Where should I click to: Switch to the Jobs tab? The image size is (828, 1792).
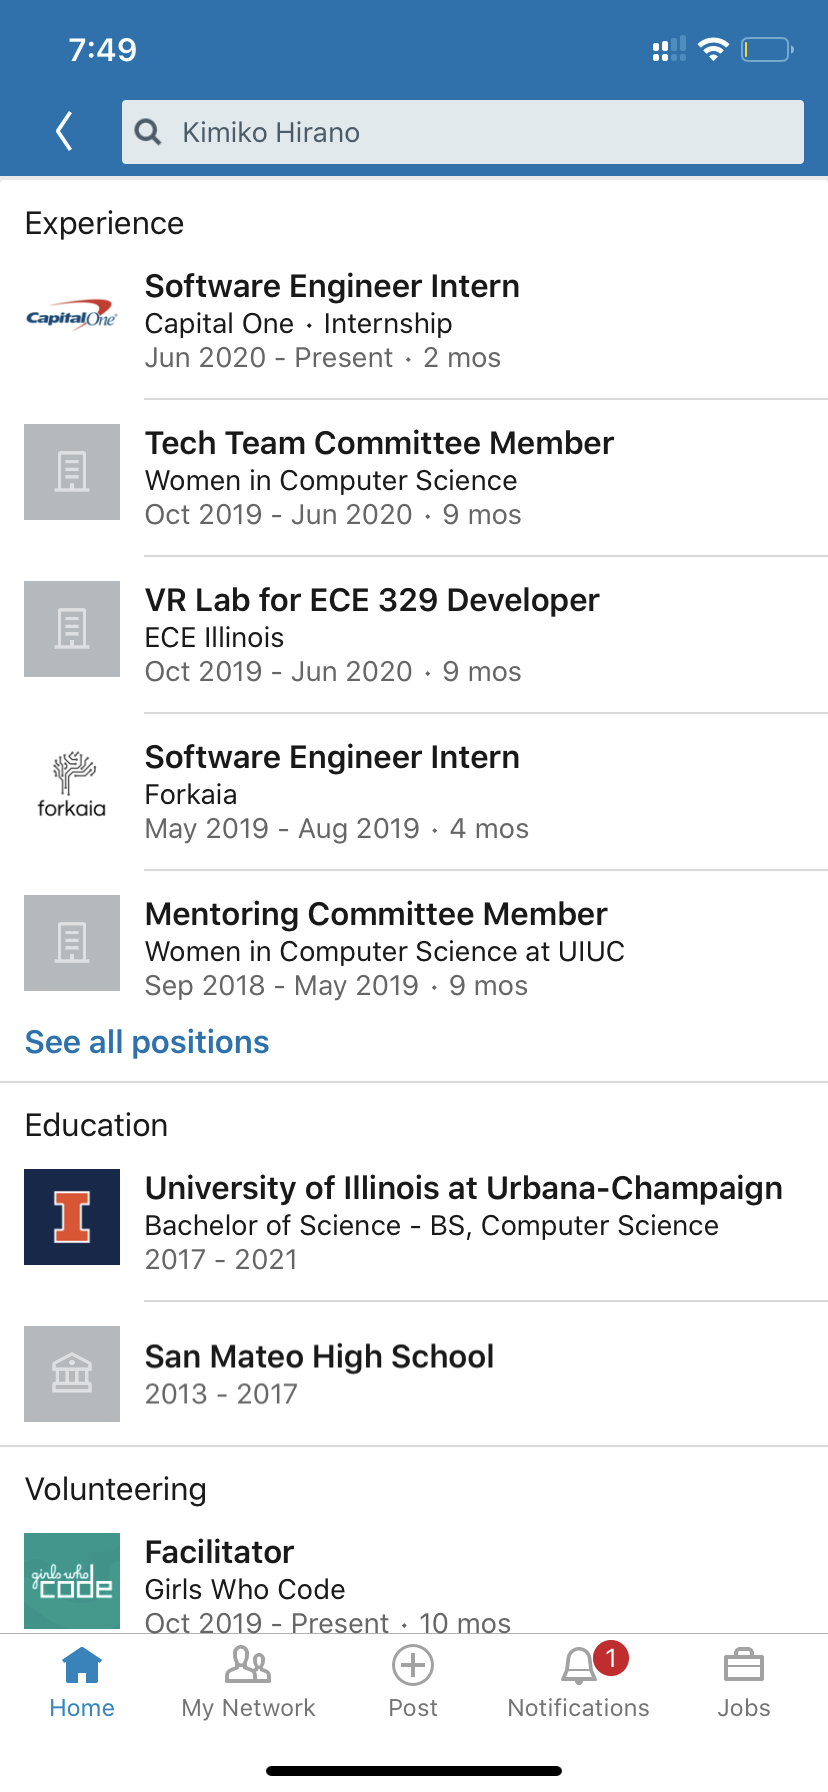pos(744,1683)
